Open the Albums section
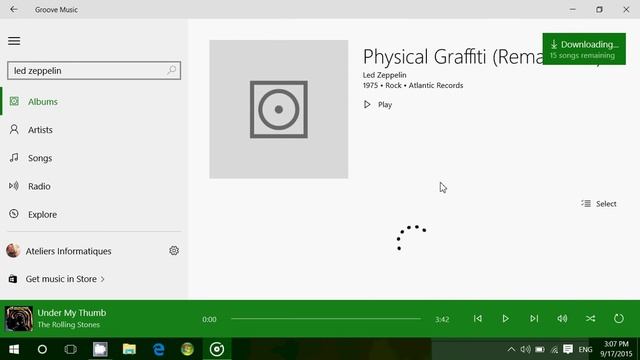 [94, 102]
